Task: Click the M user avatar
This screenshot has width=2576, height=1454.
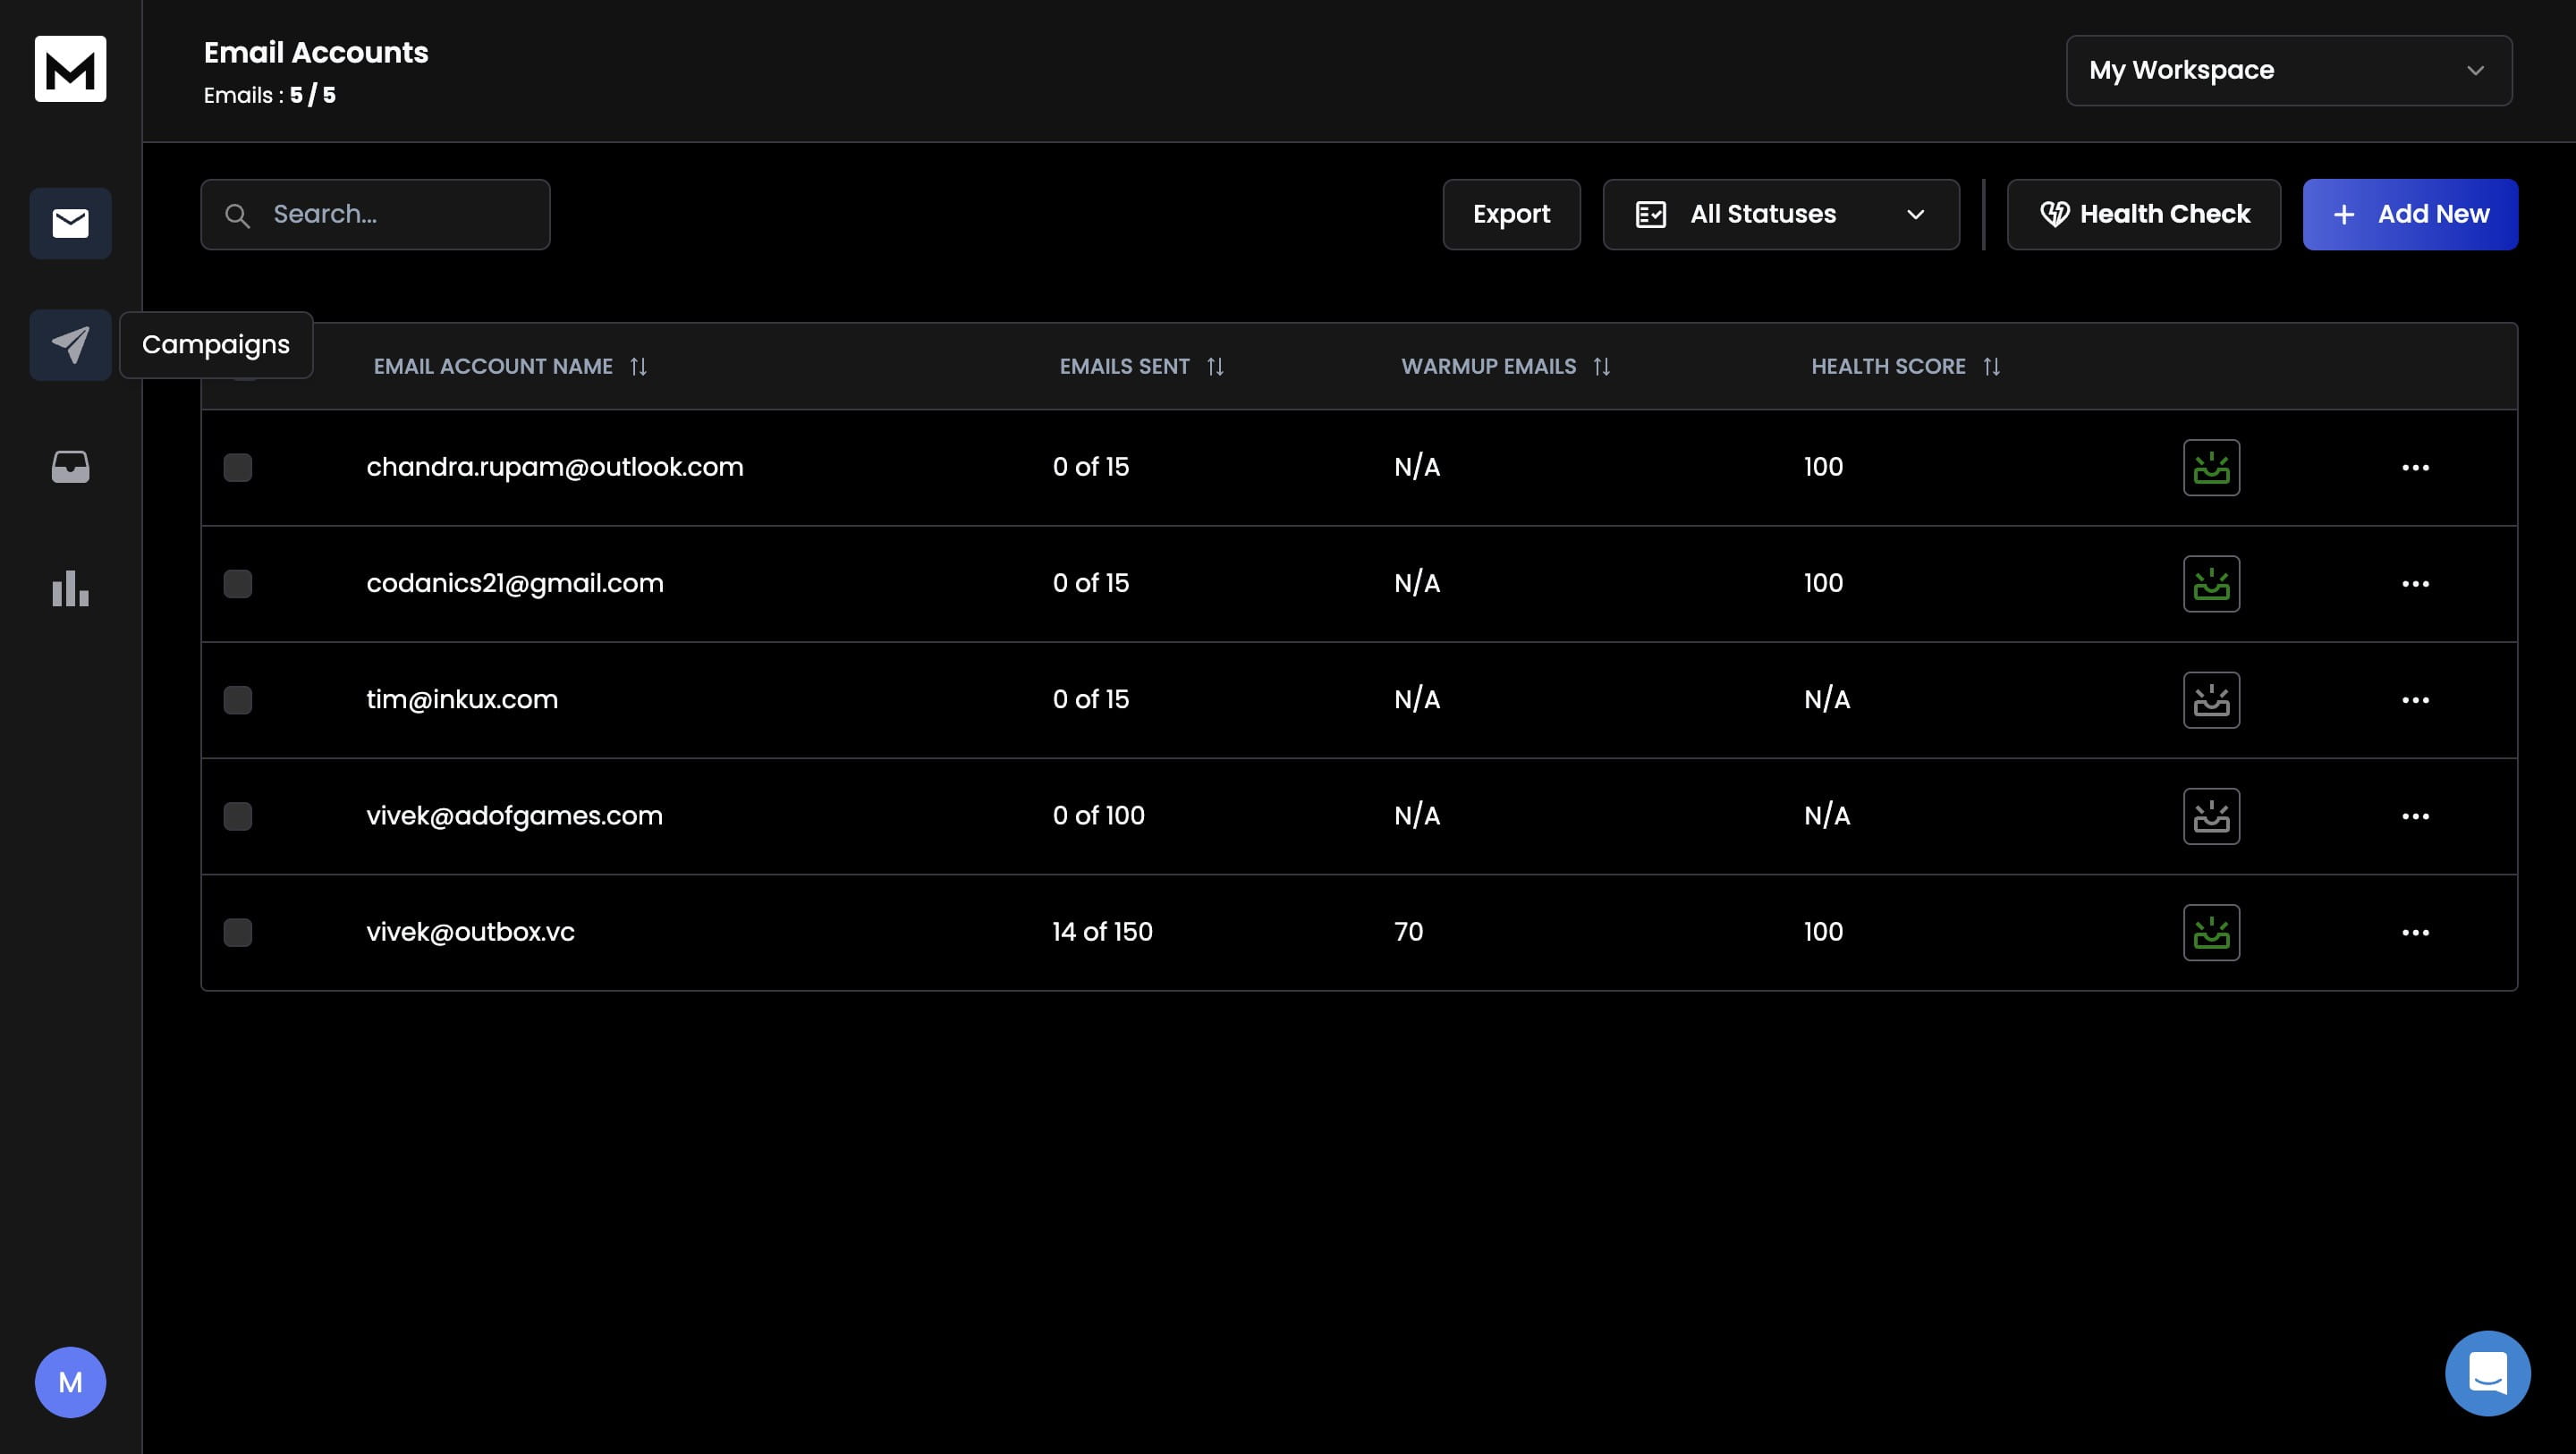Action: 70,1382
